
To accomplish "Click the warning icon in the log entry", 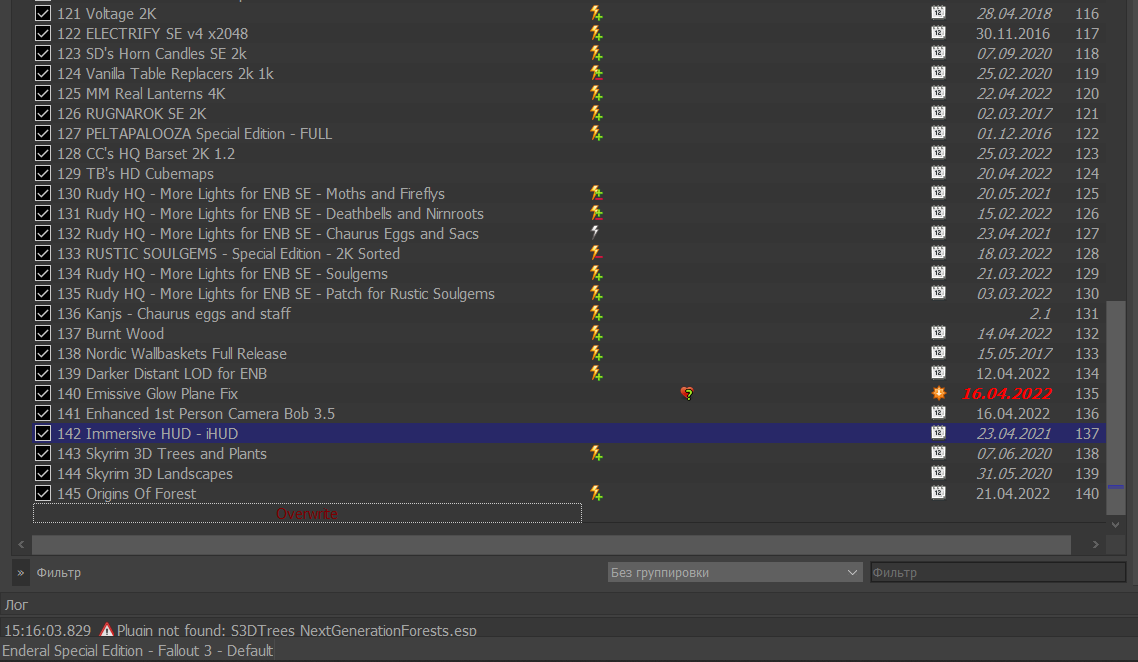I will (107, 629).
